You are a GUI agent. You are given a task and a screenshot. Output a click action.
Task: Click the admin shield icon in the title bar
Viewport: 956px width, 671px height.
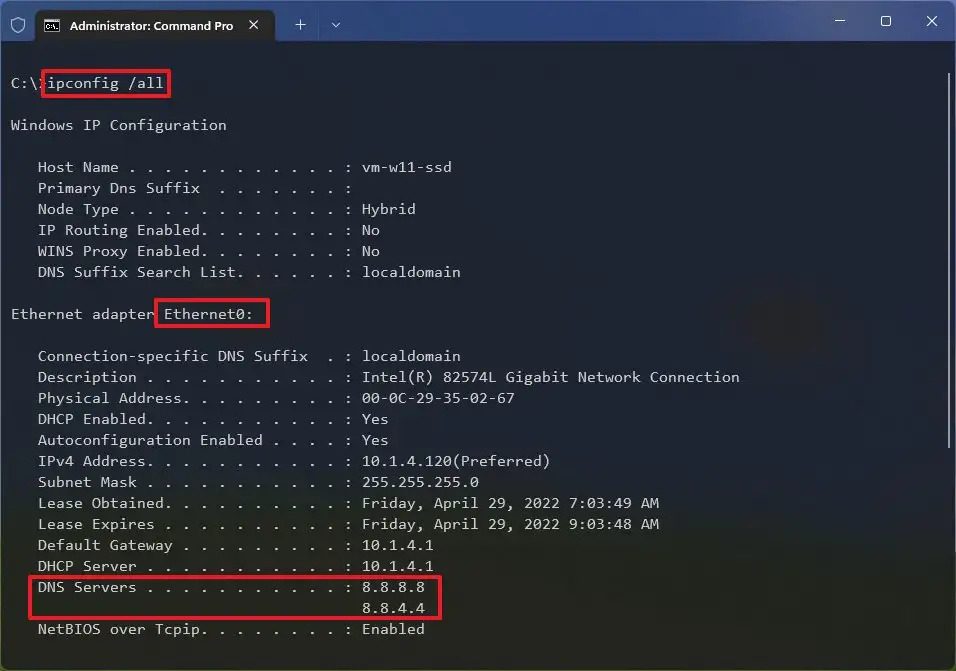coord(18,24)
